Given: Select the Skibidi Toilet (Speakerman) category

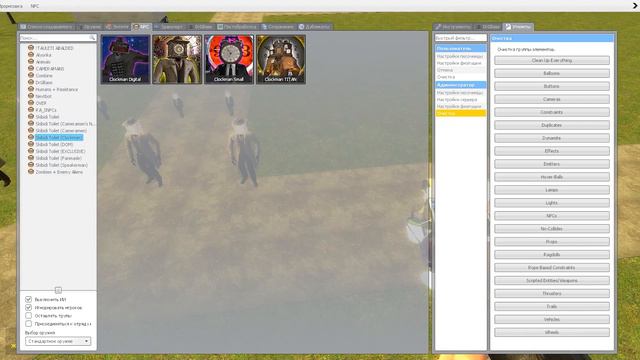Looking at the screenshot, I should [61, 165].
